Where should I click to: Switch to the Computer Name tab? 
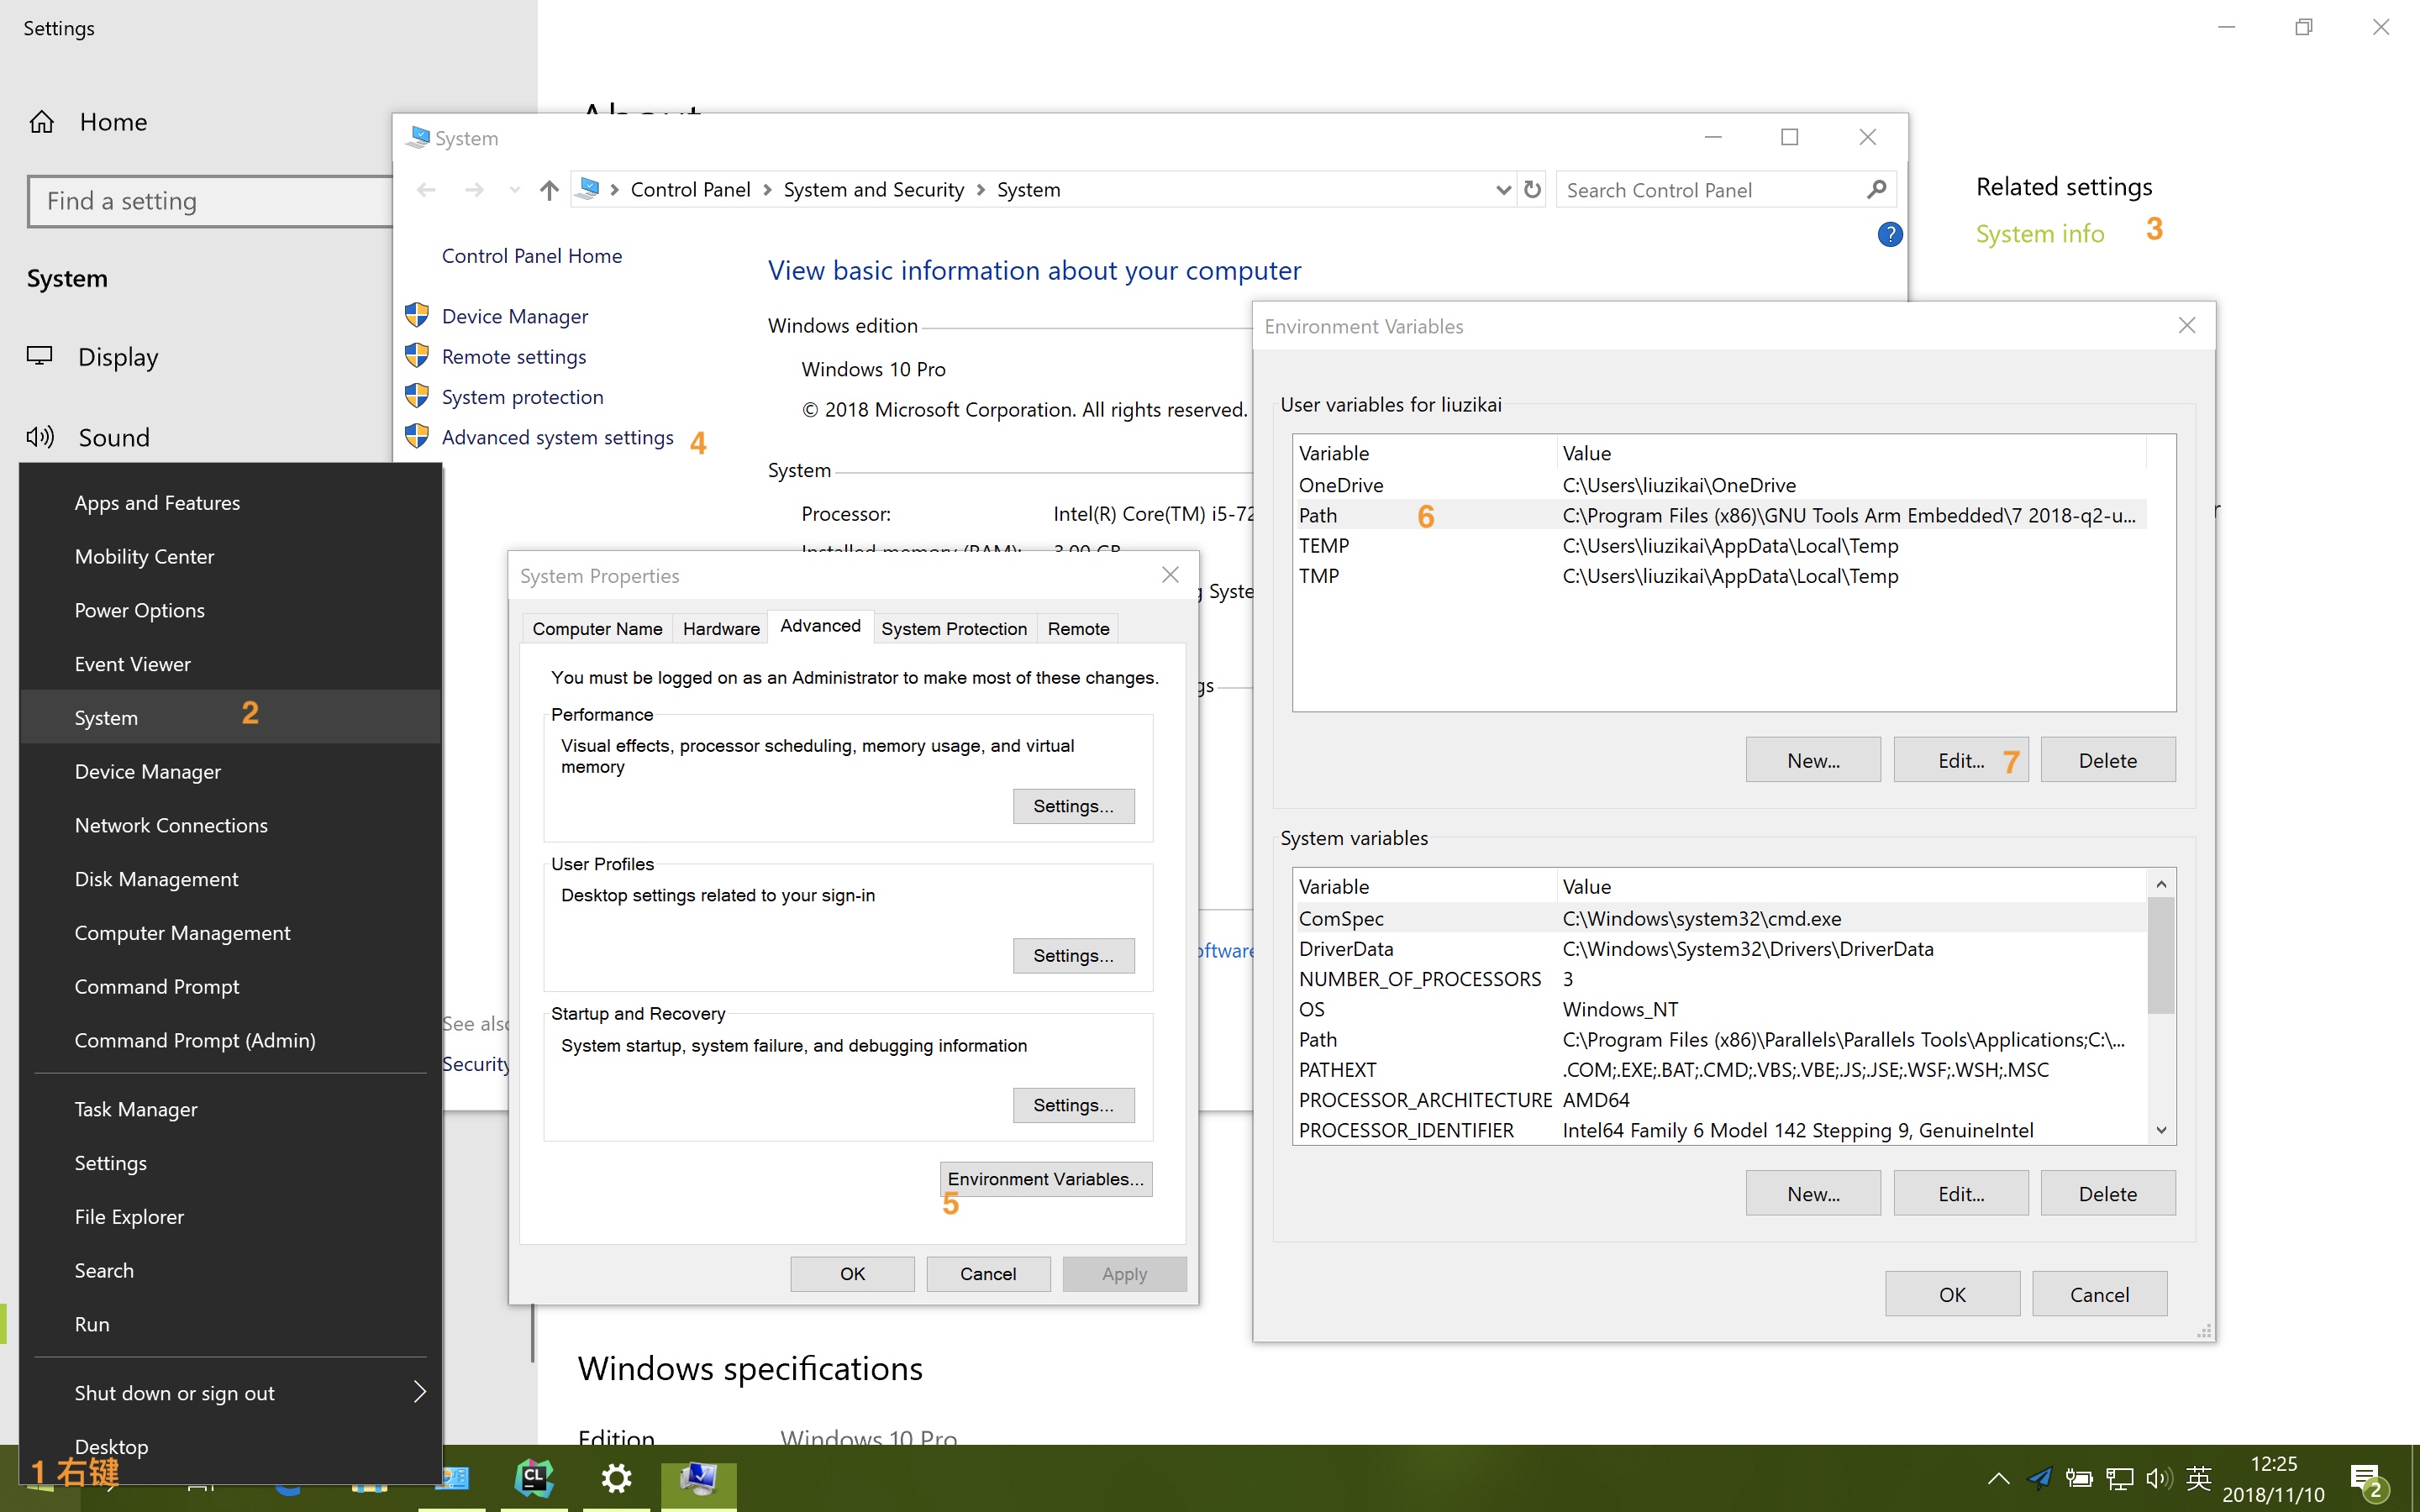tap(597, 628)
